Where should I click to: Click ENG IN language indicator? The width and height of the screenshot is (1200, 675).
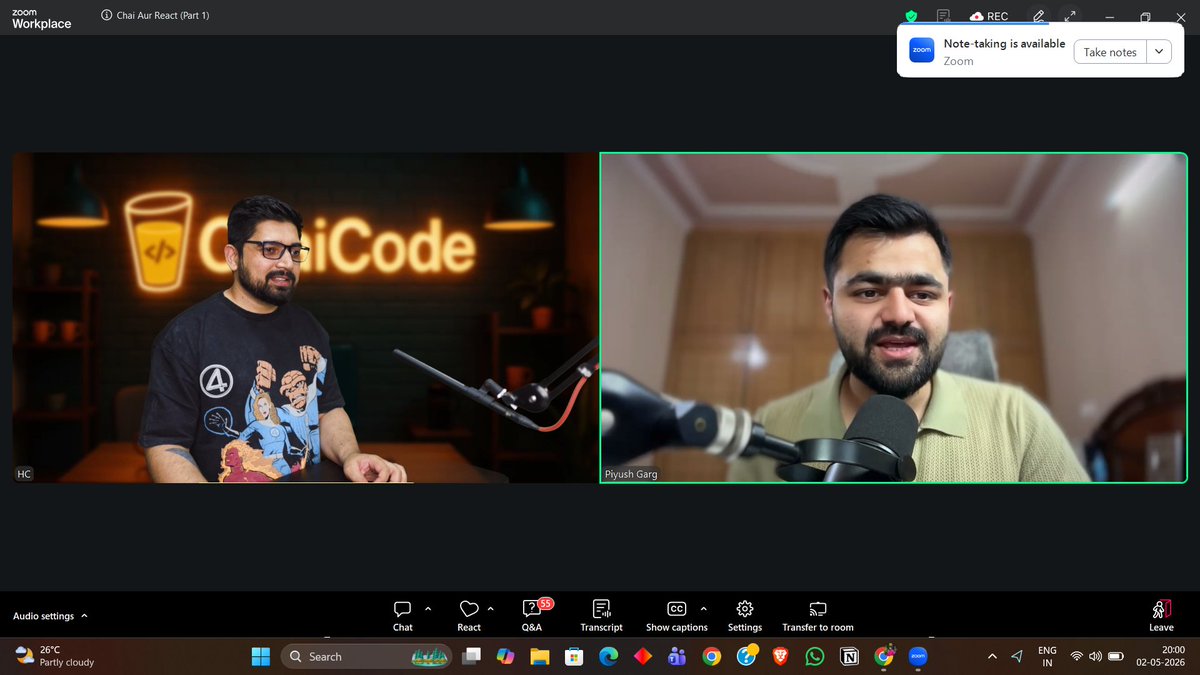tap(1047, 656)
